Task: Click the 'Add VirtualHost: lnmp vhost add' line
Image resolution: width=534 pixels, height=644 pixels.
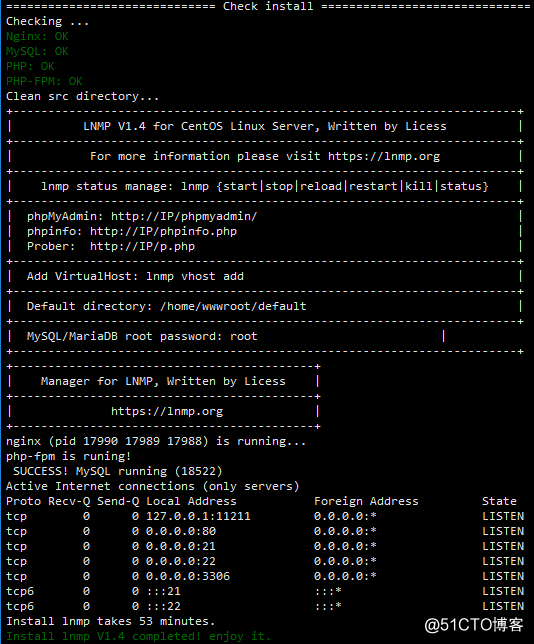Action: coord(135,276)
